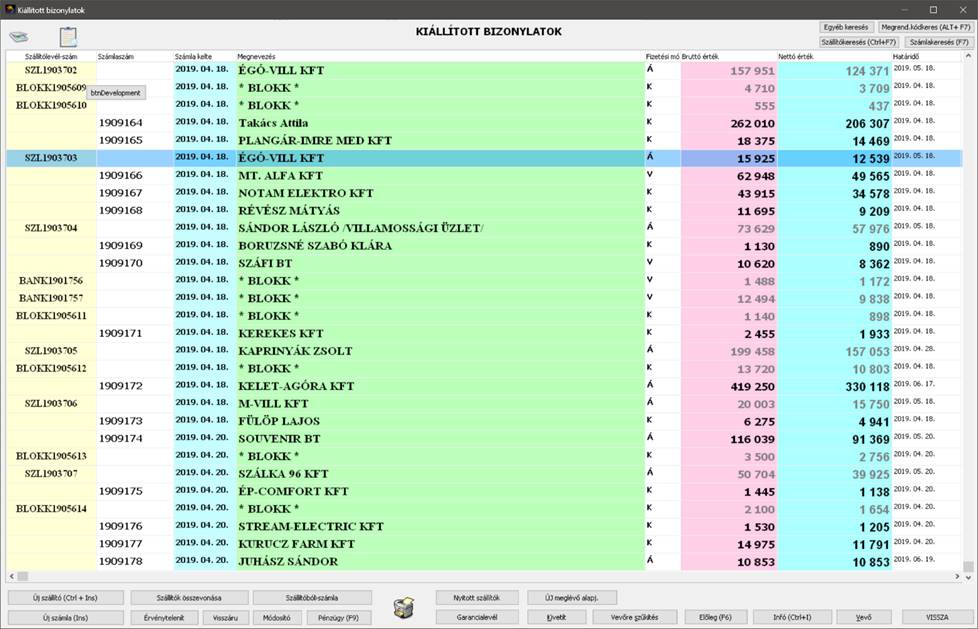Viewport: 978px width, 629px height.
Task: Apply Vevőre szűkítés filter
Action: [634, 618]
